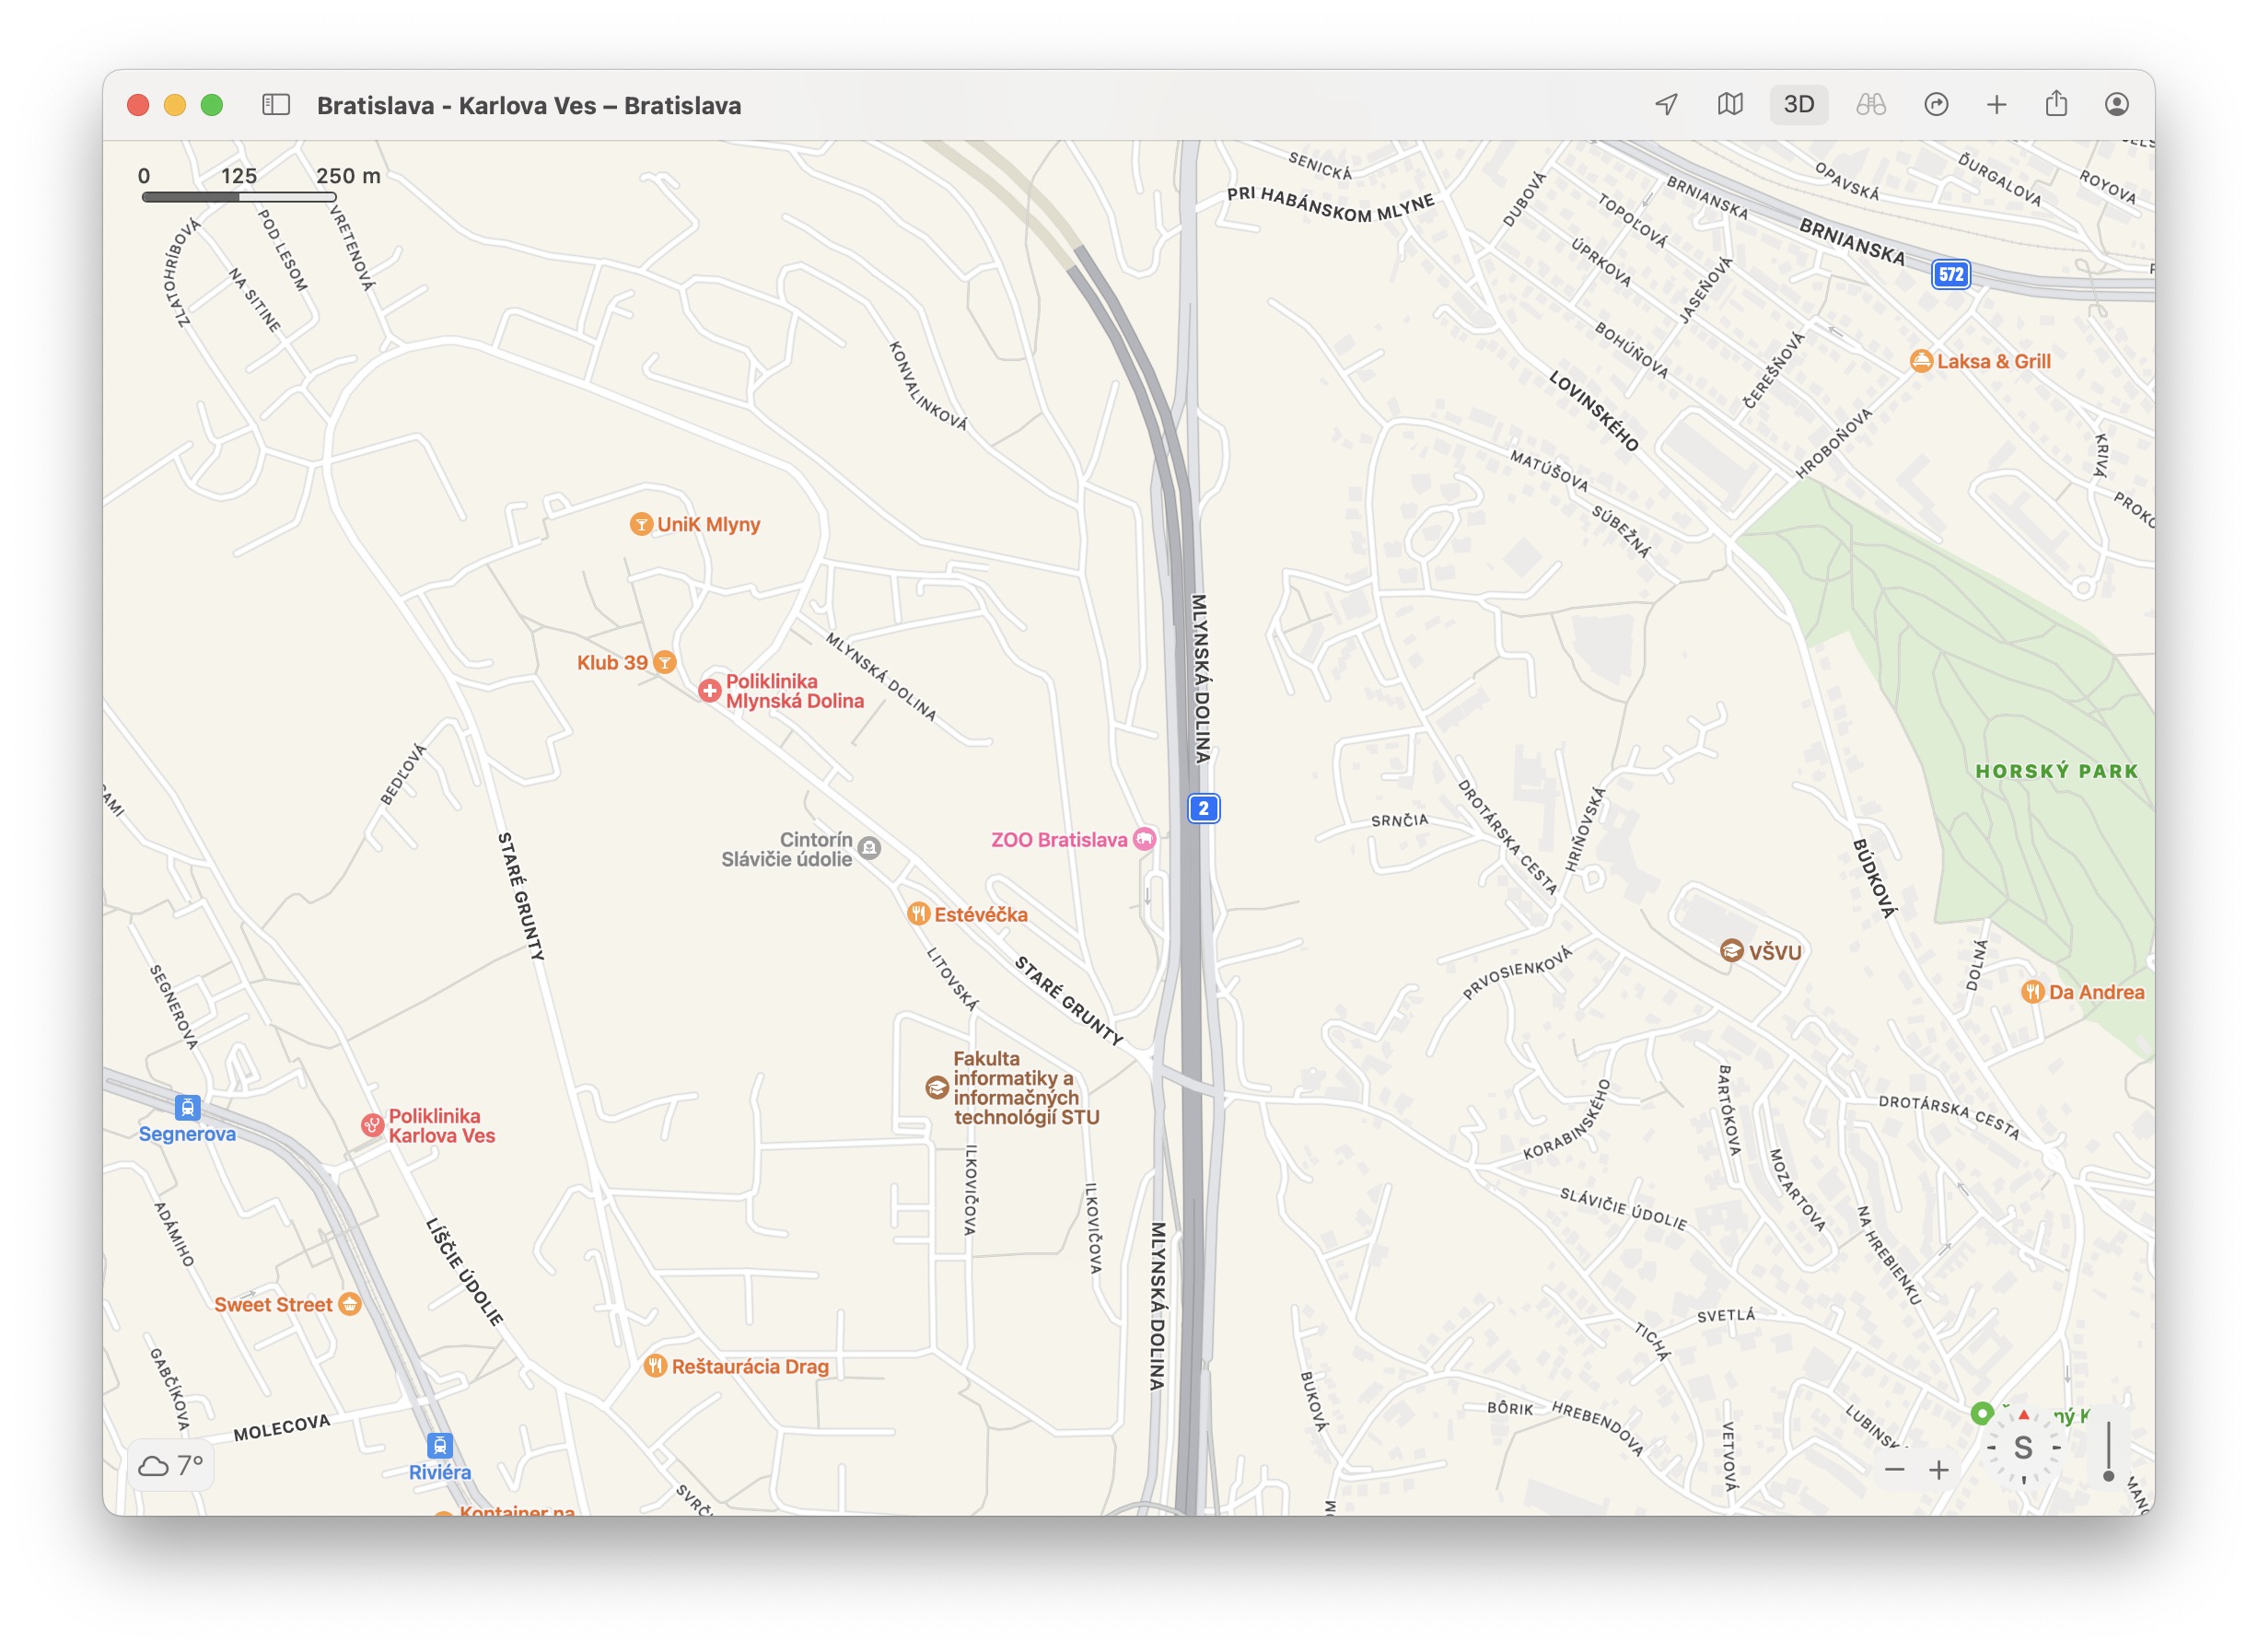Toggle the 3D map view

click(1798, 105)
